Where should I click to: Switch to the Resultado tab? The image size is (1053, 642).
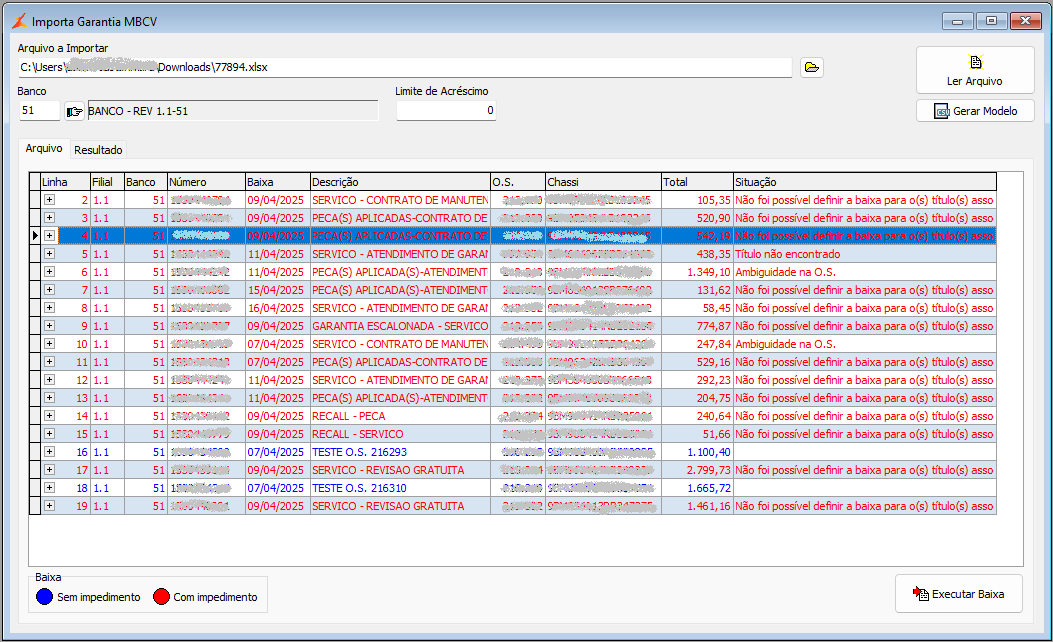[98, 150]
